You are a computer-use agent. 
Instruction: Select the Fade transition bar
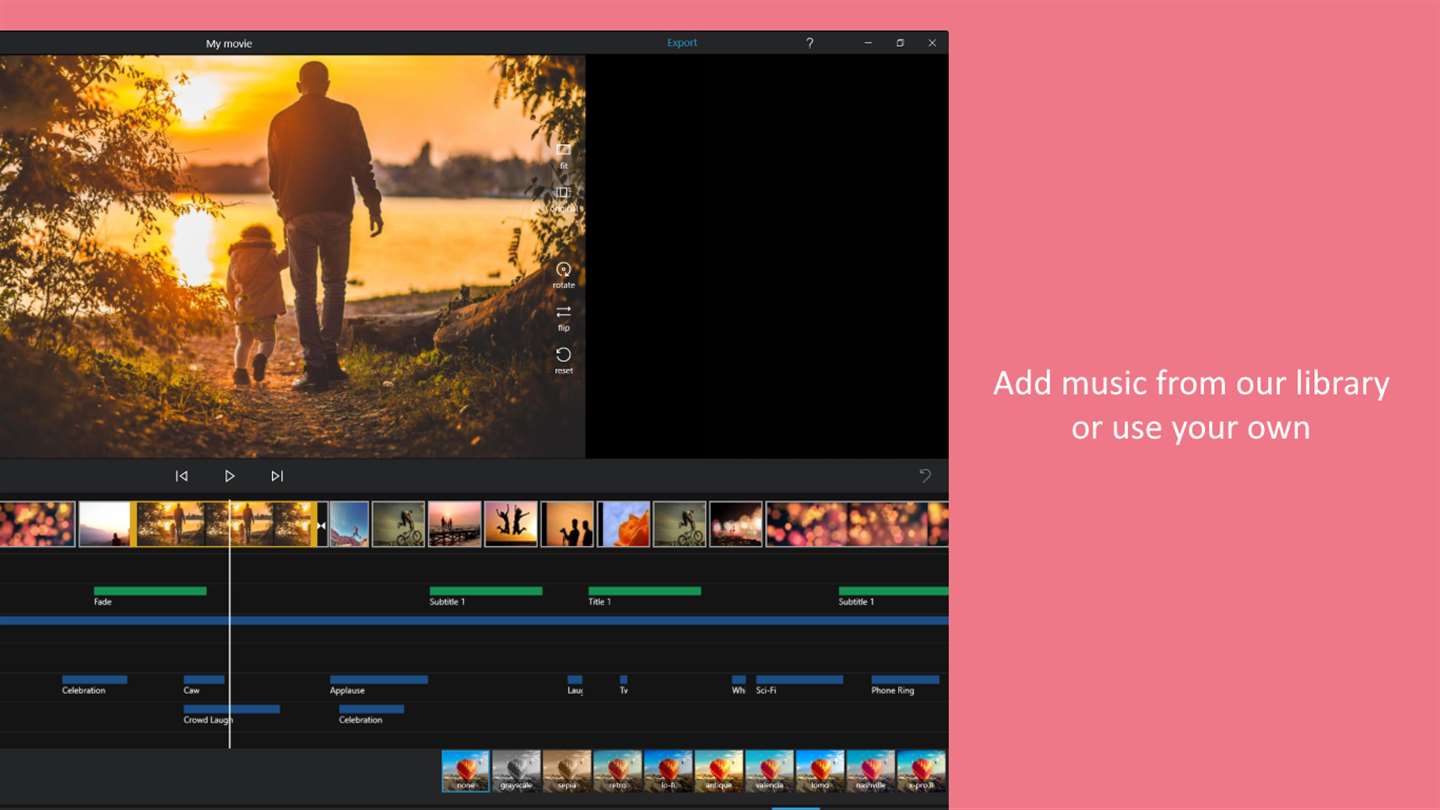point(150,591)
